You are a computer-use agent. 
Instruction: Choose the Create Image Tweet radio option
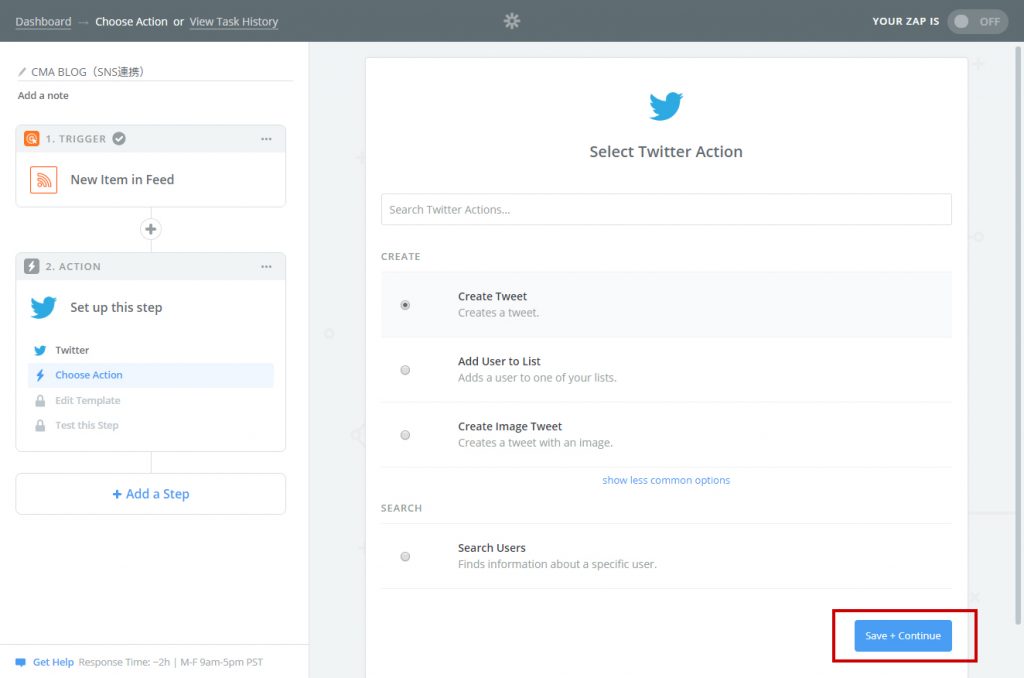click(405, 435)
